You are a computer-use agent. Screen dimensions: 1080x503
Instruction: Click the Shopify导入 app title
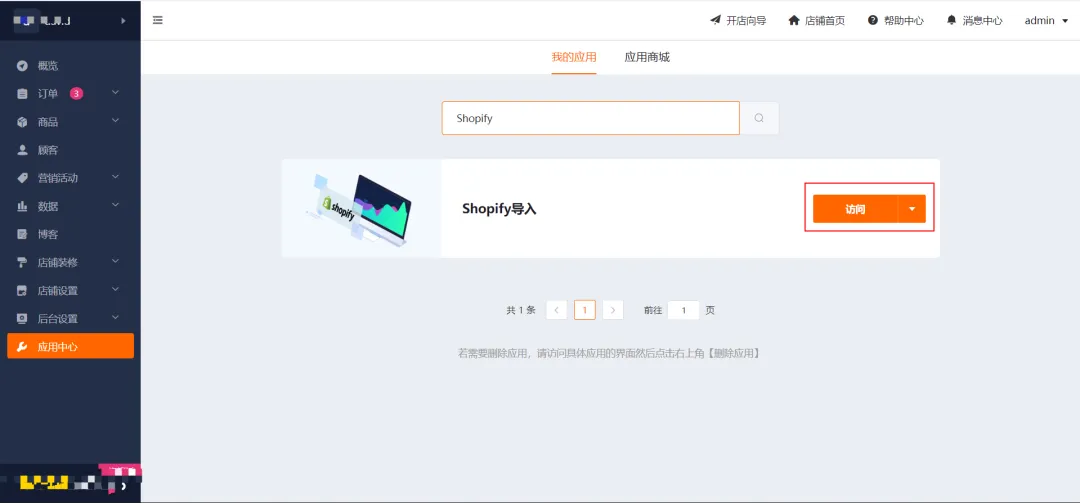[499, 209]
